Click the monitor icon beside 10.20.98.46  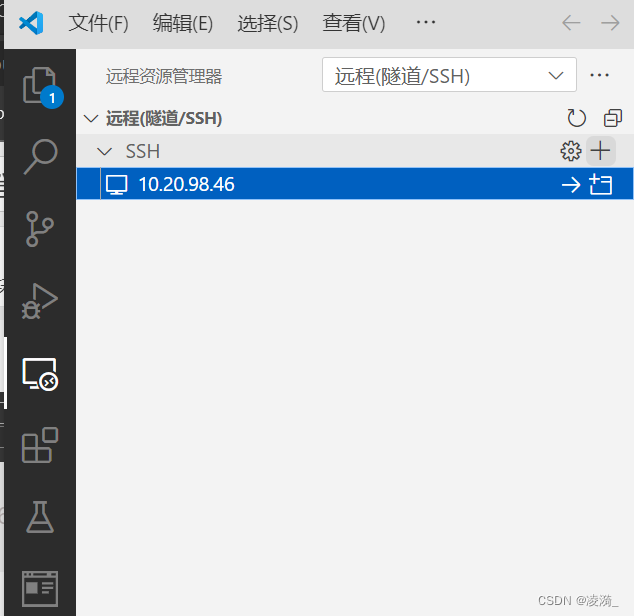[117, 185]
